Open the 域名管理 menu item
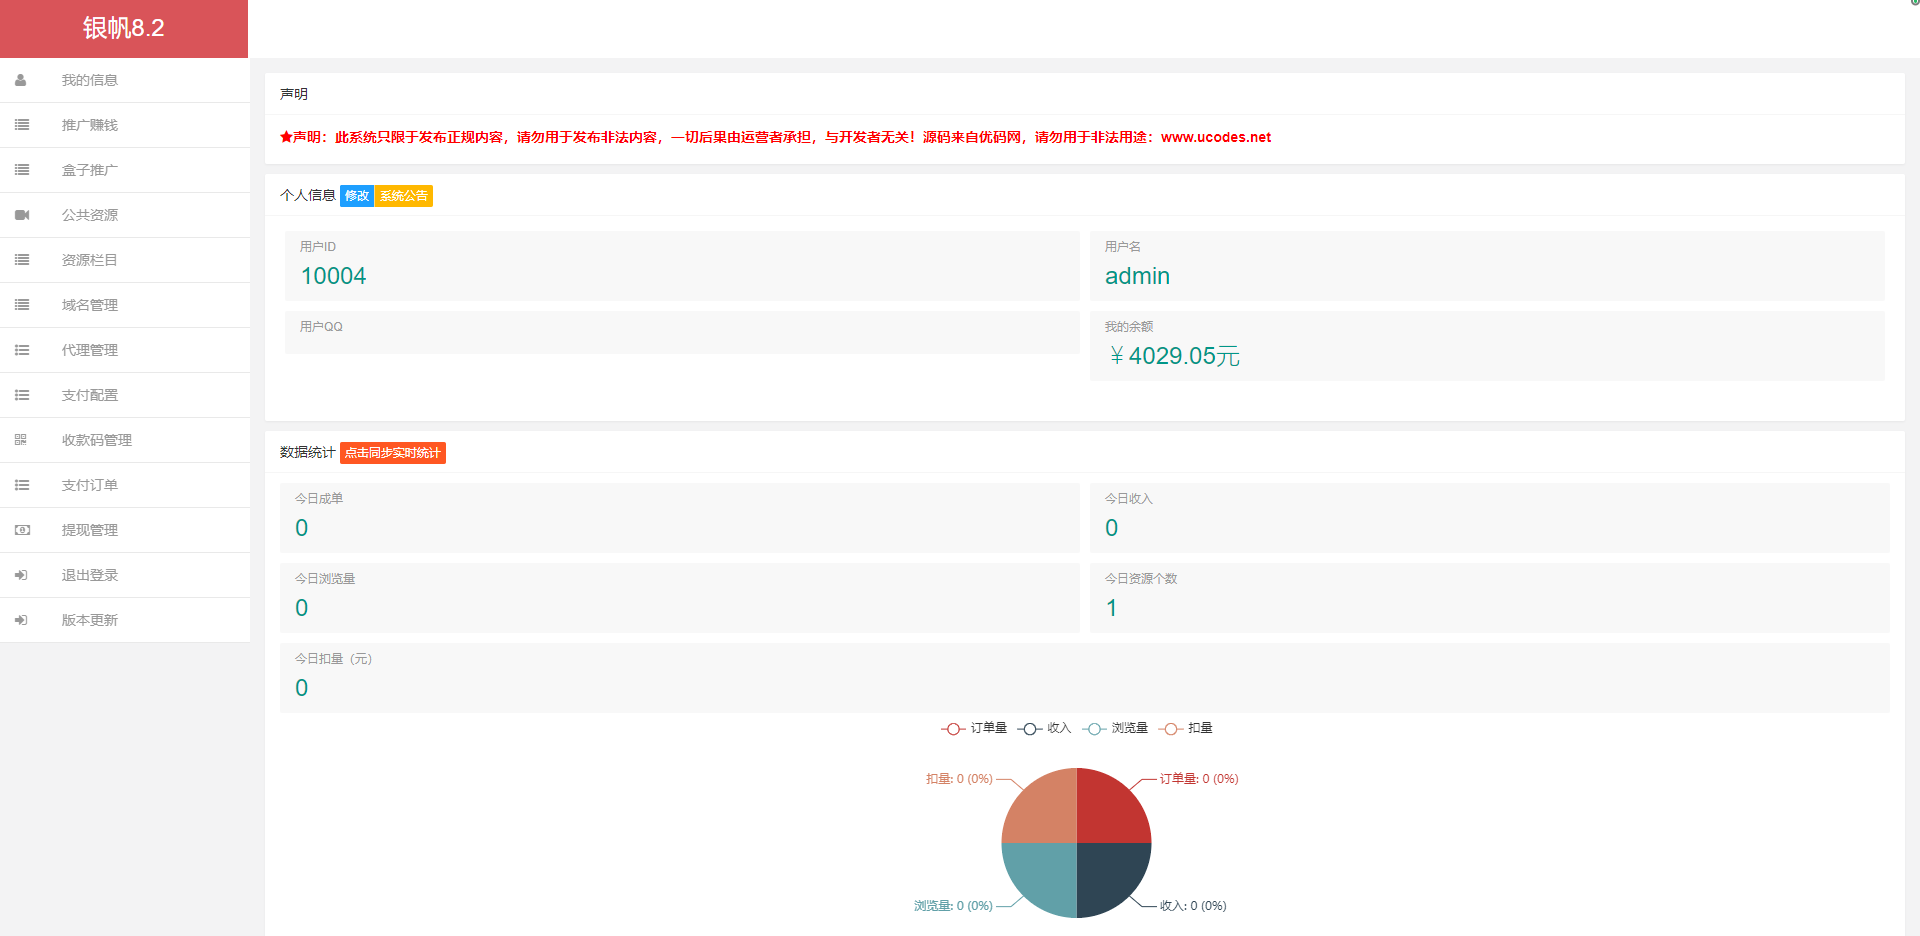Screen dimensions: 1920x936 [90, 305]
